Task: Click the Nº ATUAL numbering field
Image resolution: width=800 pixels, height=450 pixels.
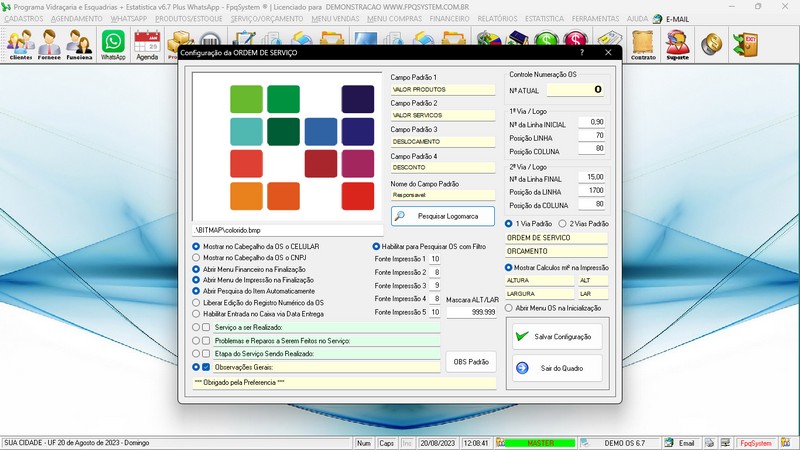Action: pos(575,90)
